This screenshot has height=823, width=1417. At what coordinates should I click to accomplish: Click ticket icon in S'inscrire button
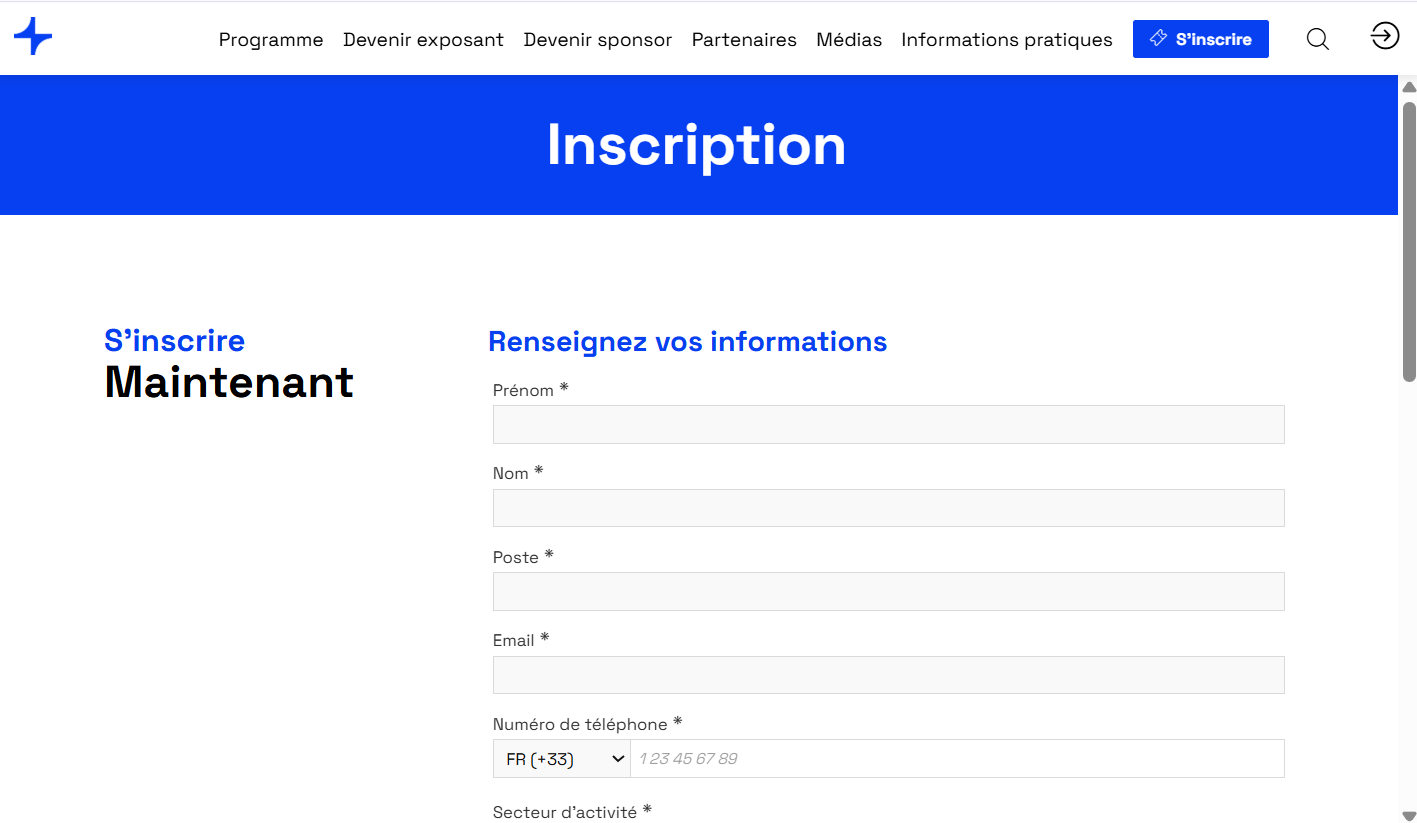coord(1158,38)
